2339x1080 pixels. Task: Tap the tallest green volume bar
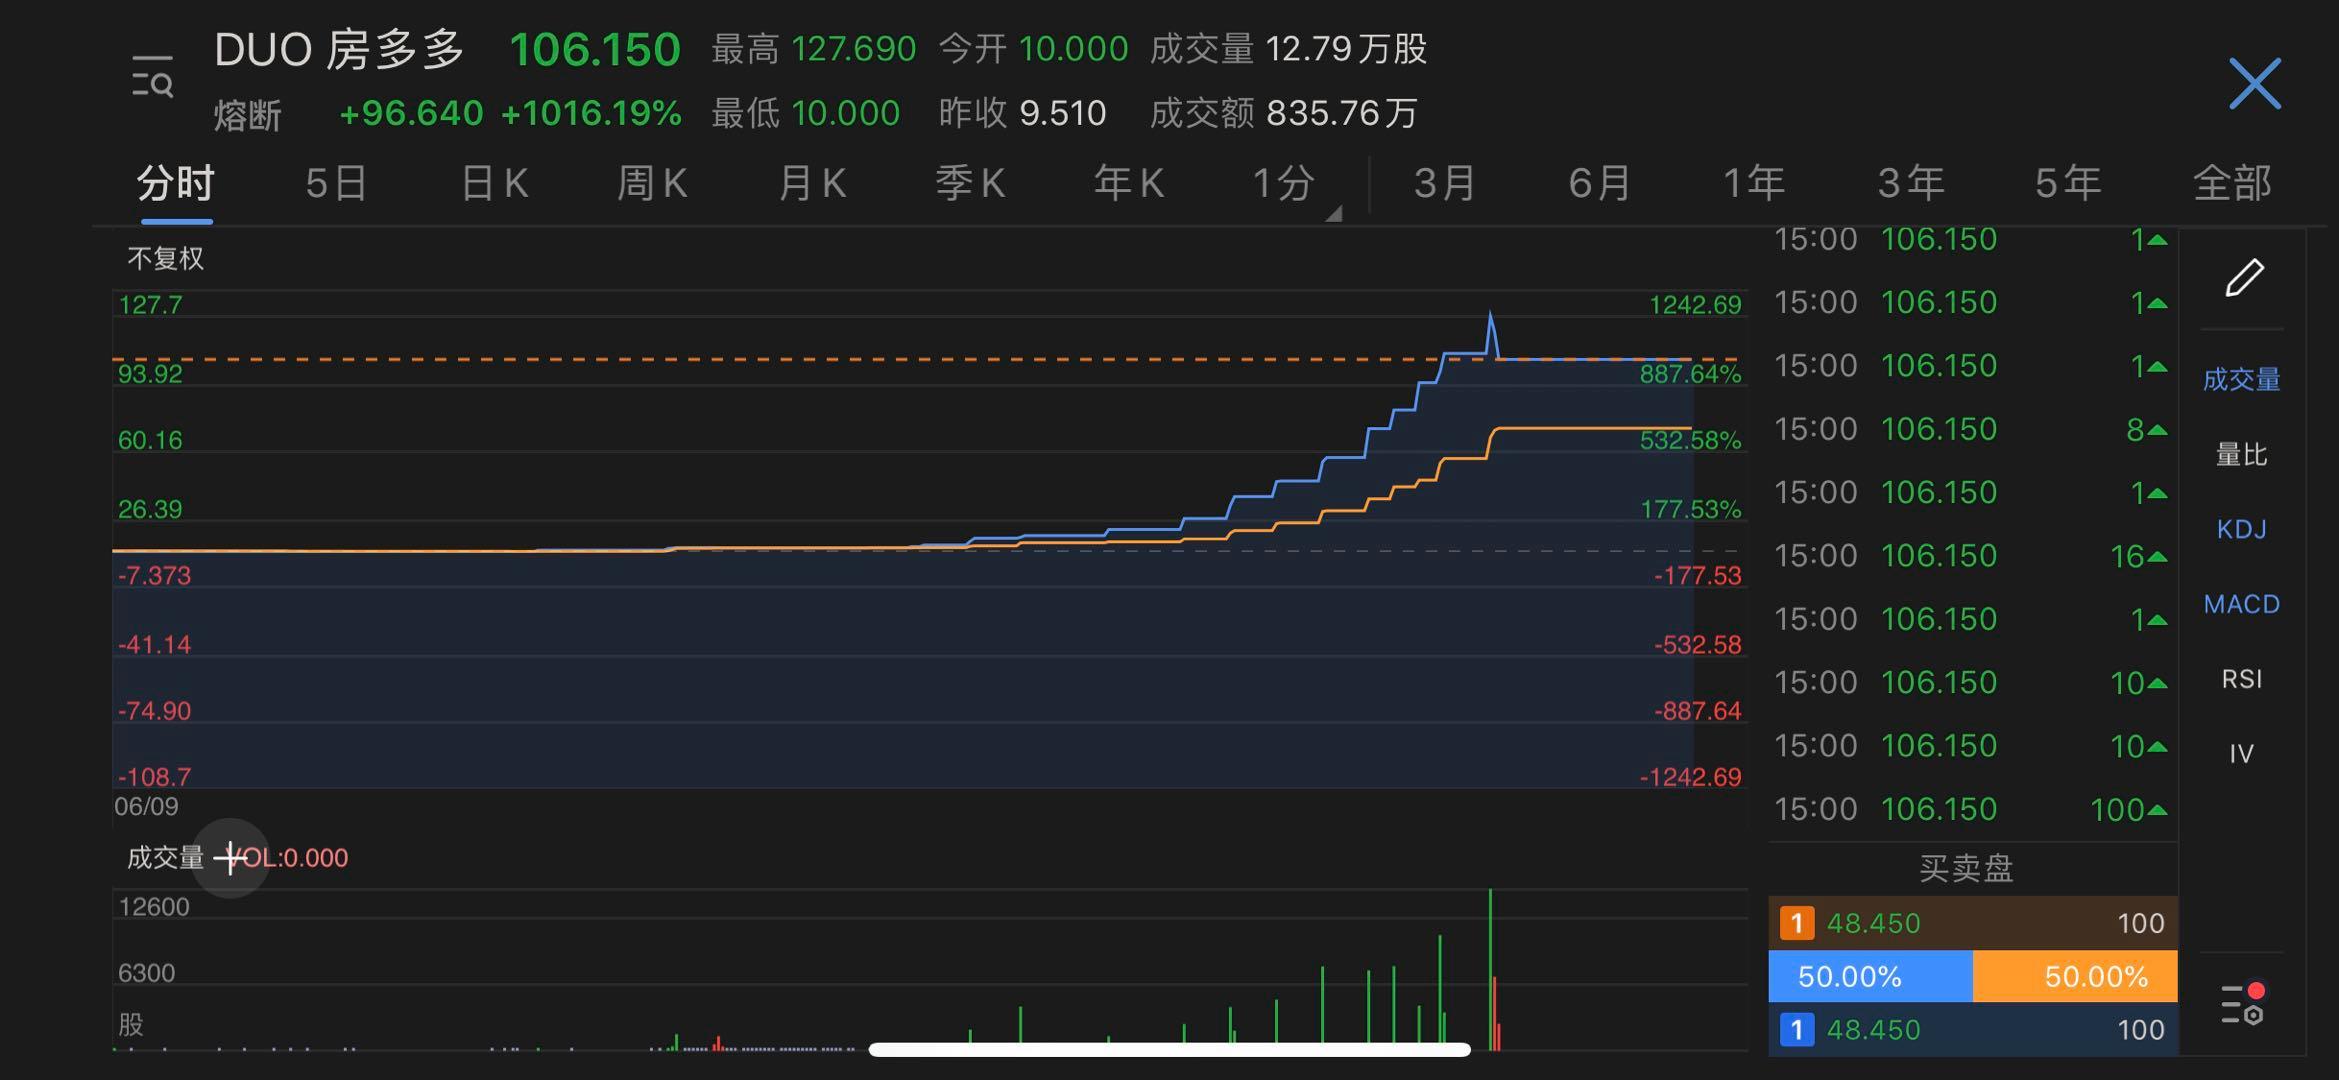(1490, 968)
